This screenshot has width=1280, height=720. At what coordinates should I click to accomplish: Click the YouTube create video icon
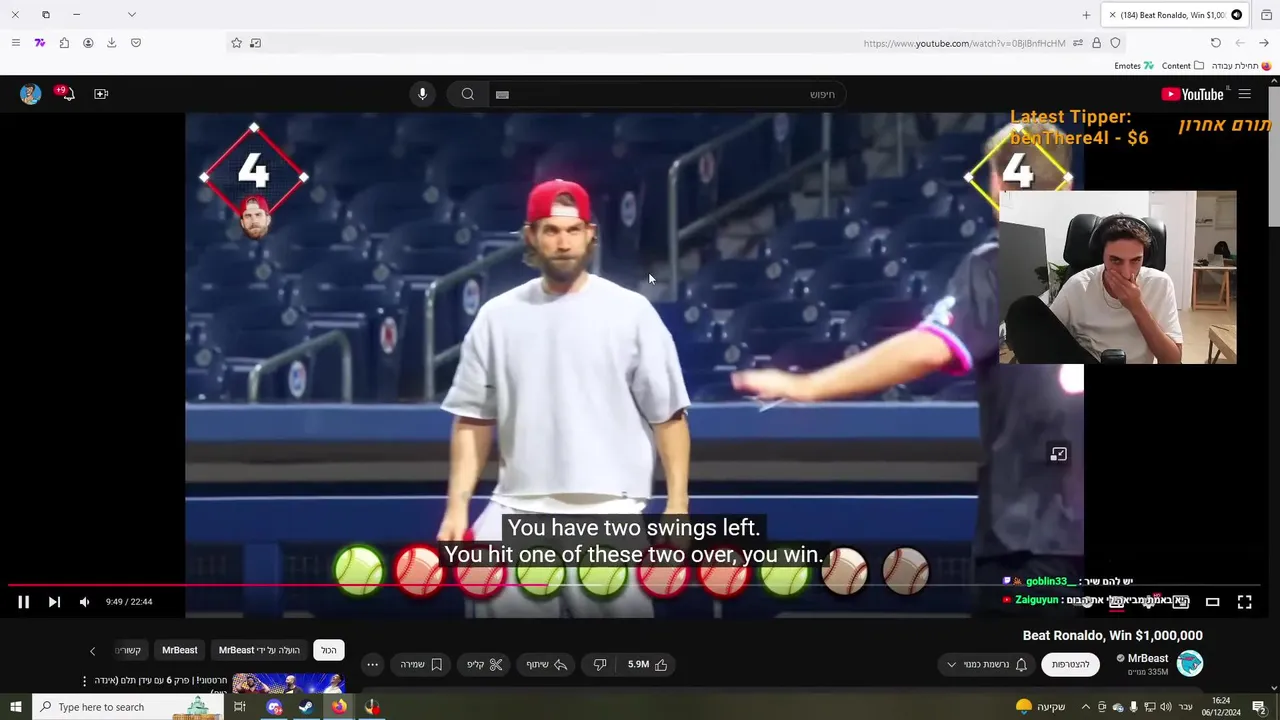click(101, 94)
